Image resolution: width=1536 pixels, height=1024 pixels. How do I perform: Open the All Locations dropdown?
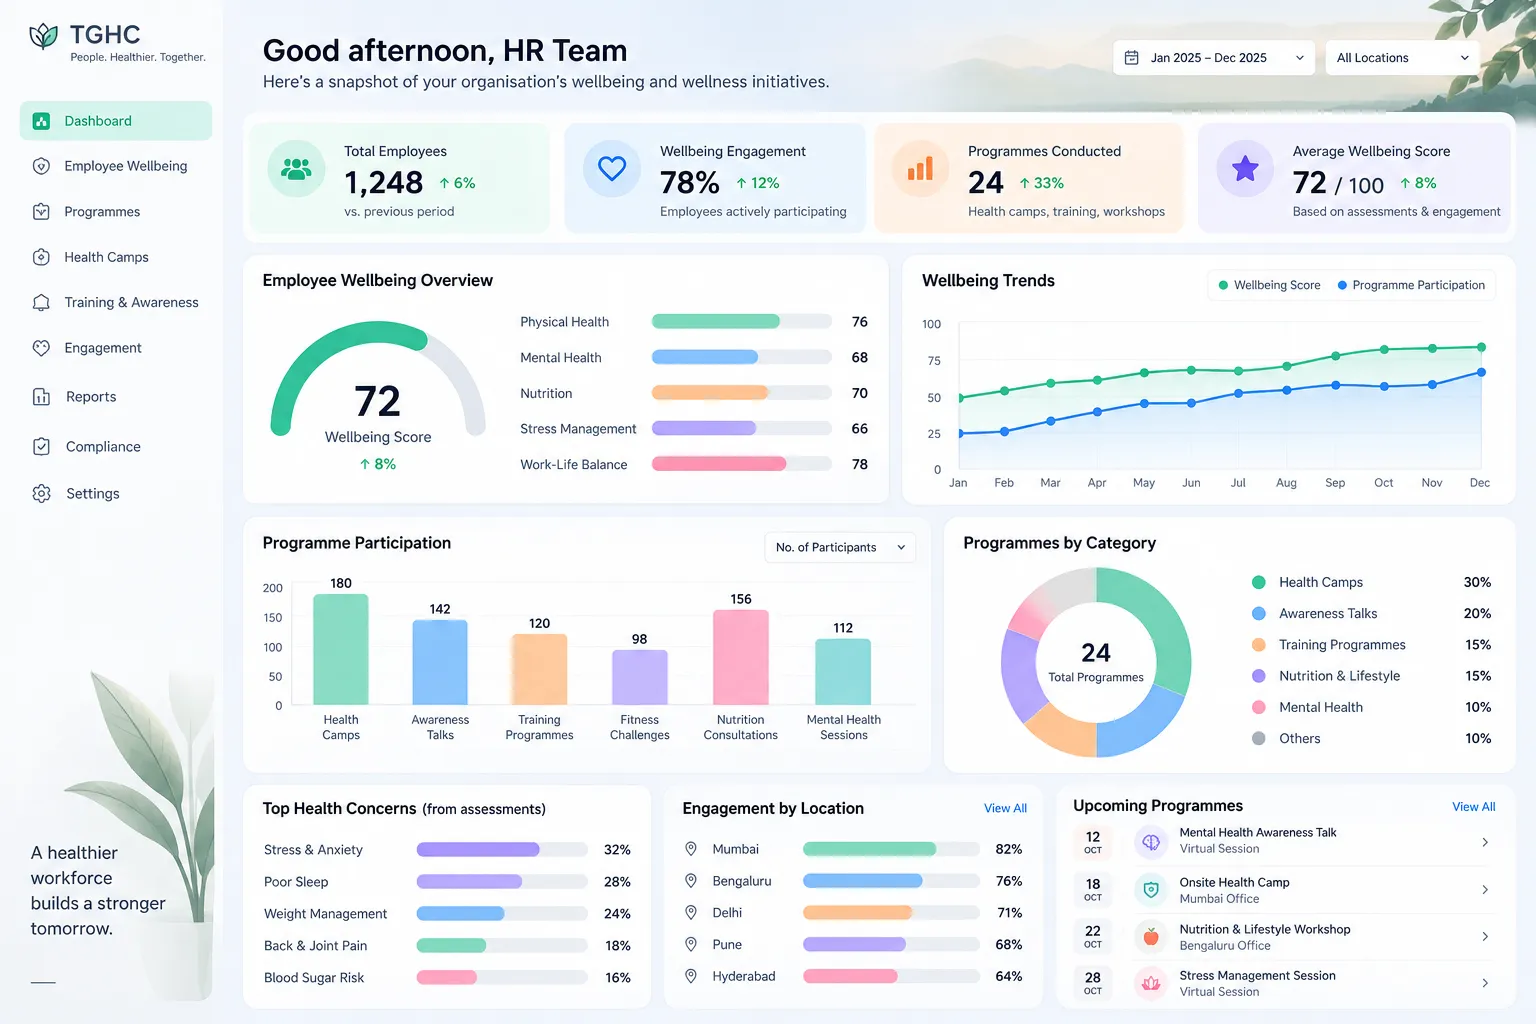(x=1402, y=58)
